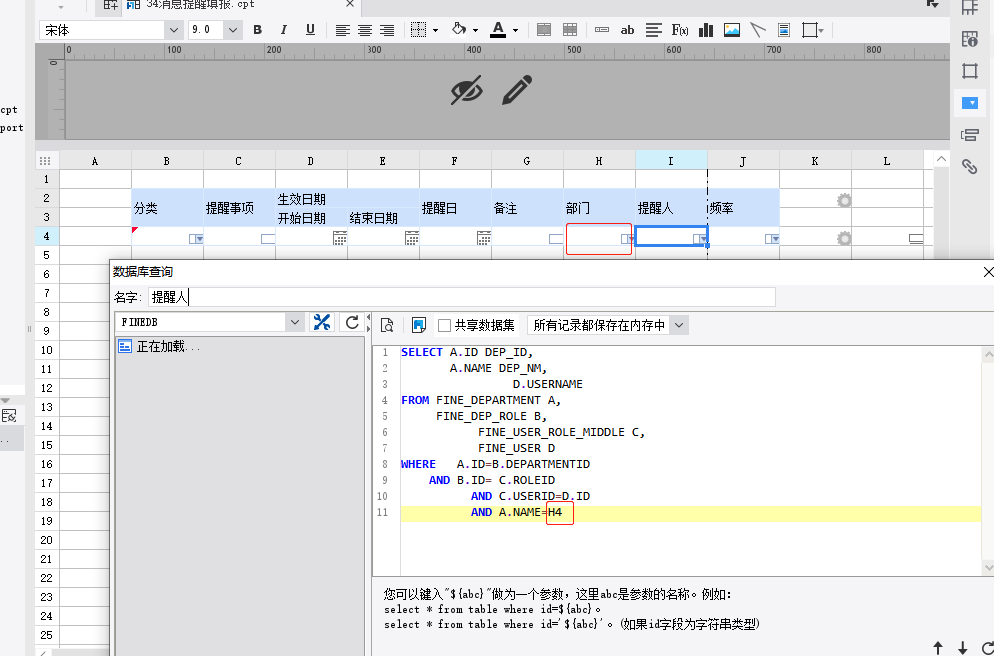
Task: Switch to the 34消息提醒填报.cpt tab
Action: pos(200,4)
